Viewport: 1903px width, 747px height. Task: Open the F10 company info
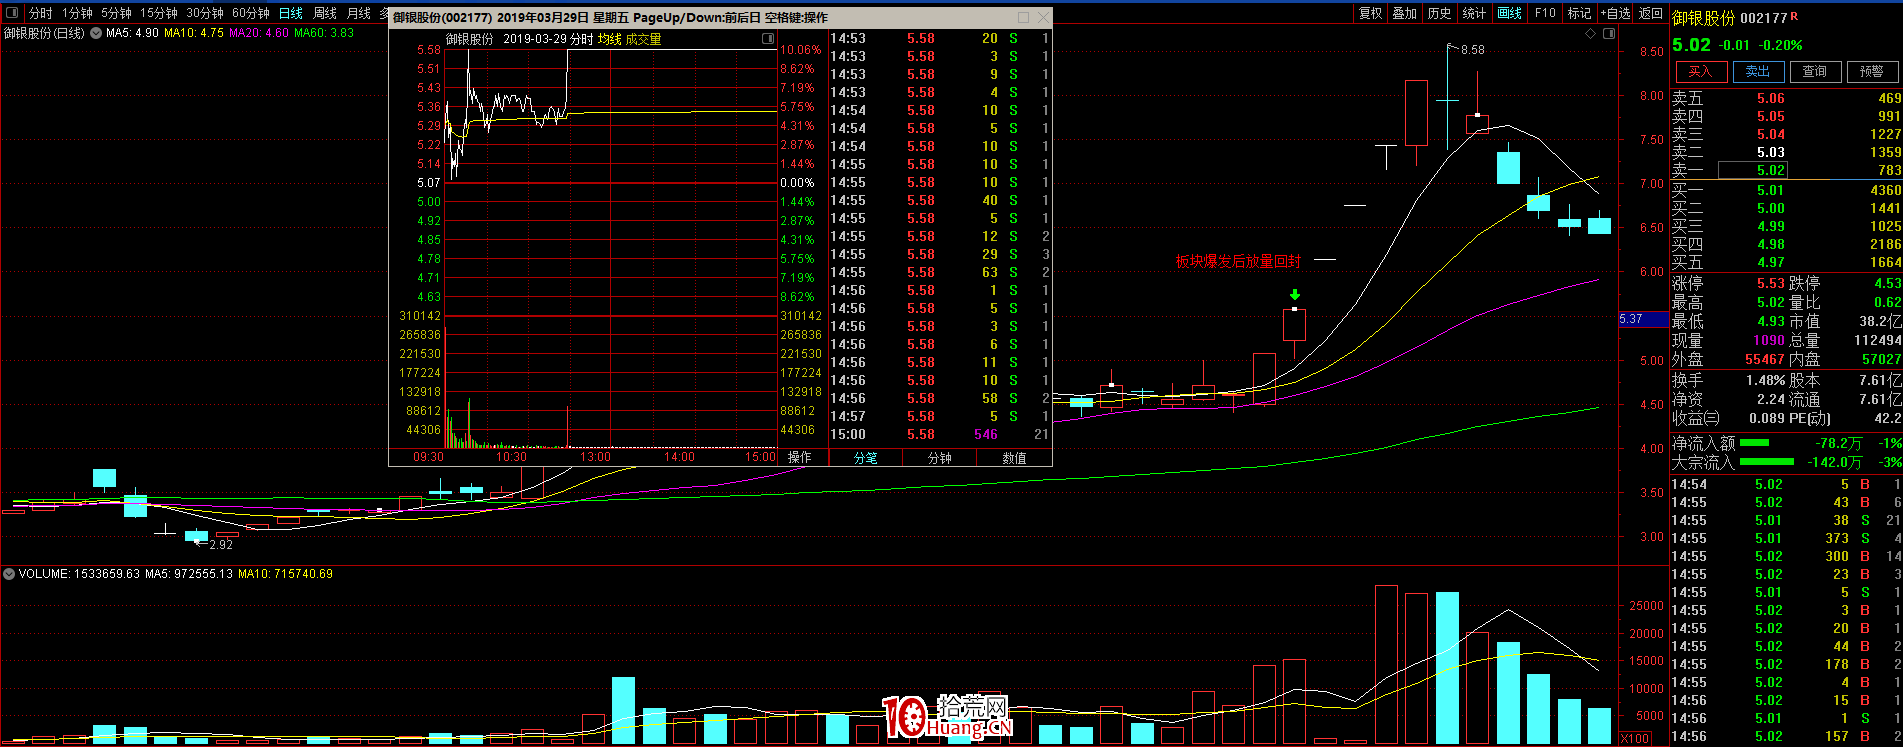[1545, 13]
